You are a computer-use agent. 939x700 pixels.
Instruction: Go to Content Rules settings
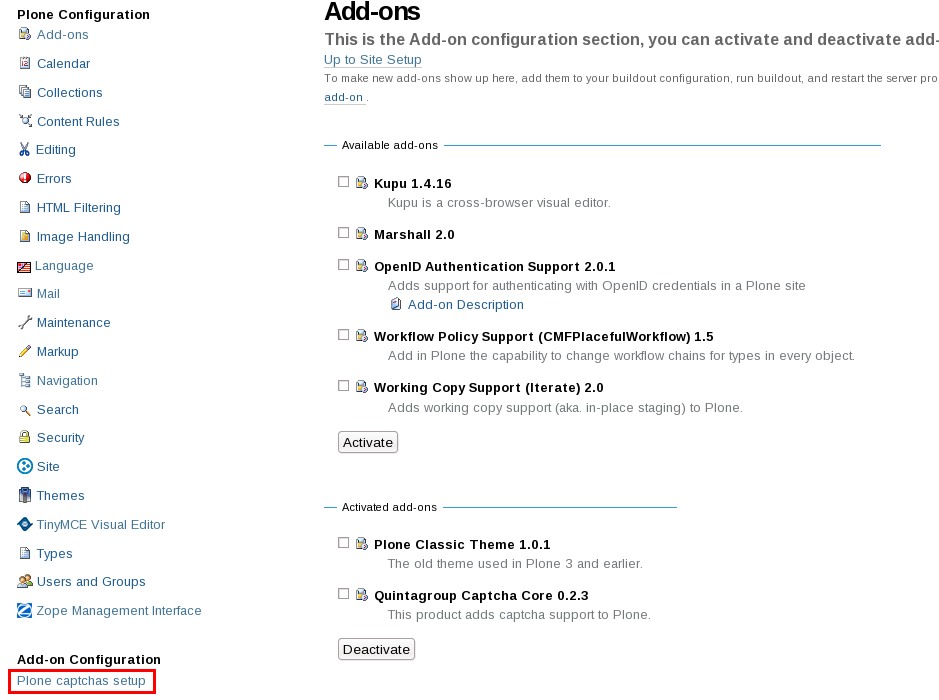(78, 122)
